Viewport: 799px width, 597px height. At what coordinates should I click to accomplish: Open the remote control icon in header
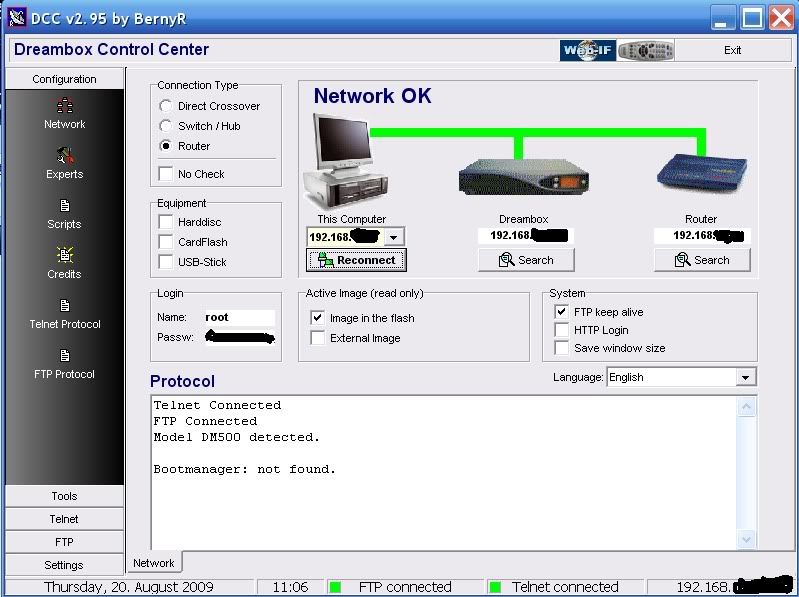pos(646,50)
